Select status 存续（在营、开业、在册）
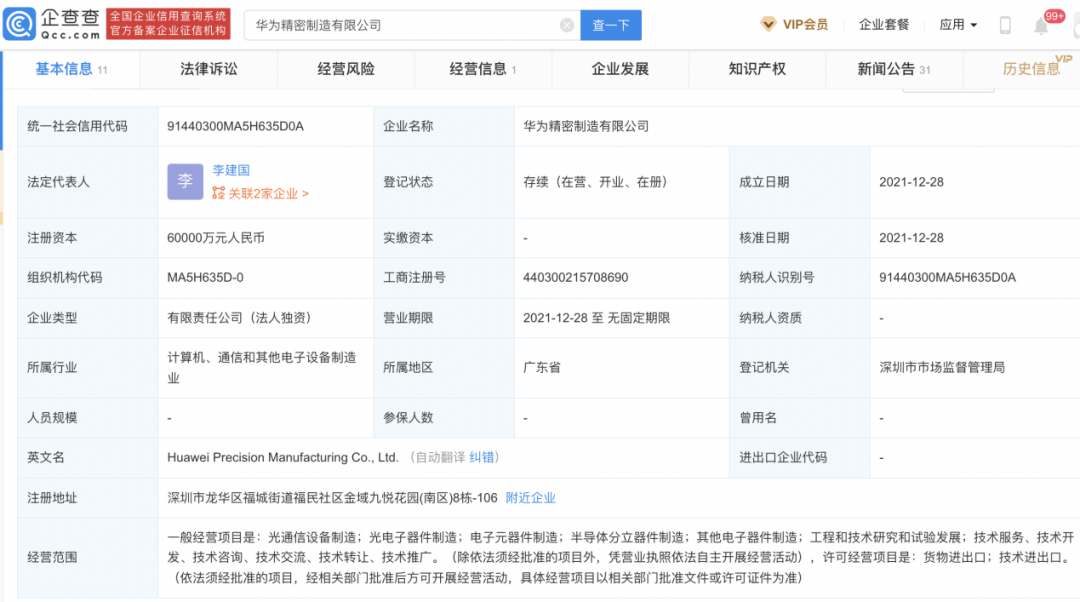Image resolution: width=1080 pixels, height=602 pixels. (x=595, y=182)
